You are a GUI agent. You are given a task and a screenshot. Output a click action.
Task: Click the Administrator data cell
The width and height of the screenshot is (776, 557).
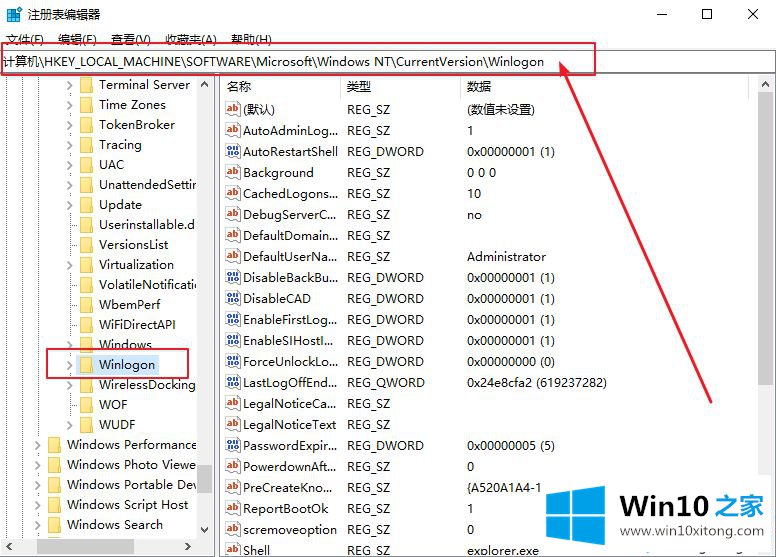tap(506, 256)
